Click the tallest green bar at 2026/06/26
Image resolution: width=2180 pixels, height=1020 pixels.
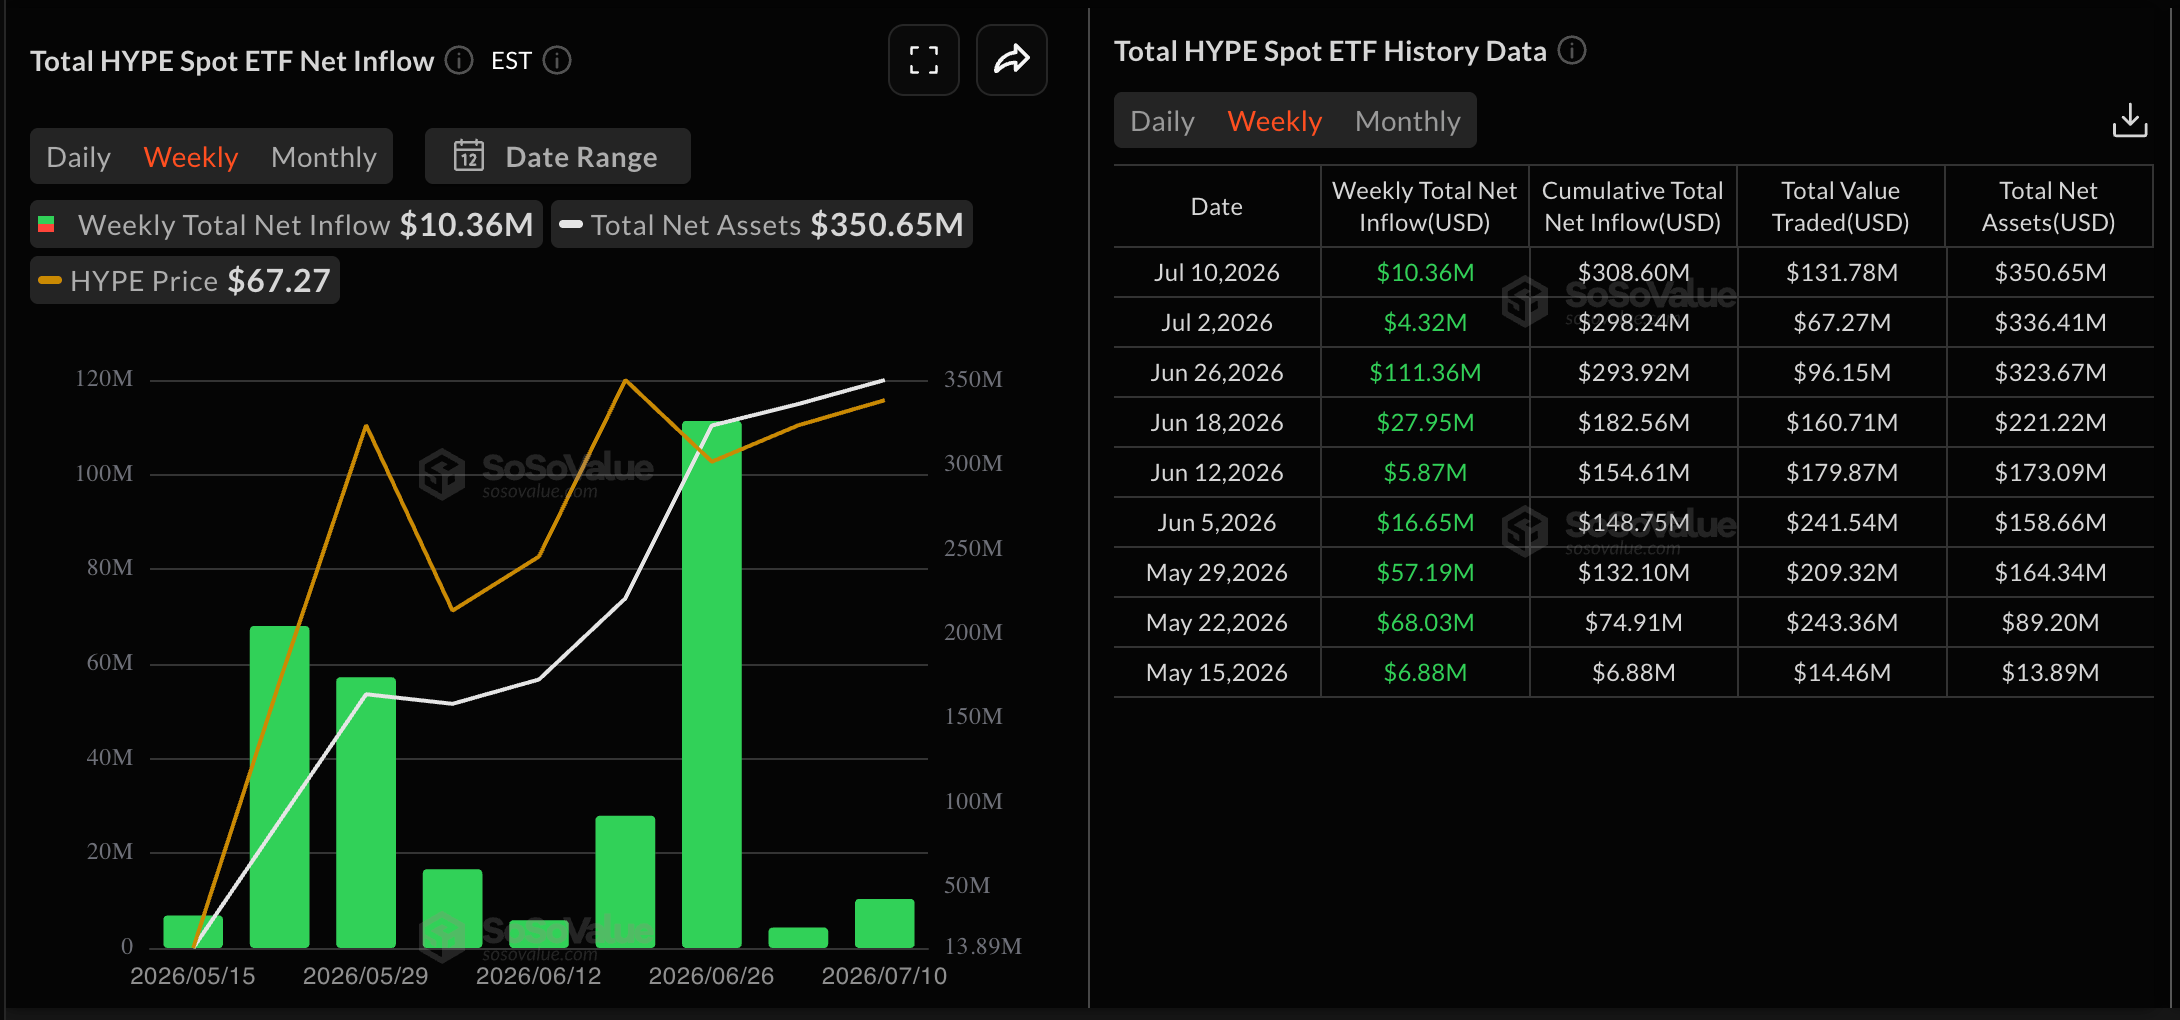coord(712,684)
